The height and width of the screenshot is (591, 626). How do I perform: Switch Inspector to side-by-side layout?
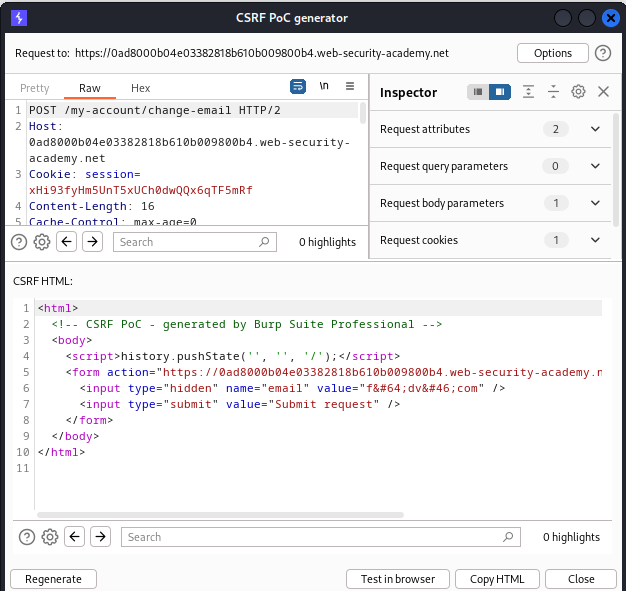[500, 92]
